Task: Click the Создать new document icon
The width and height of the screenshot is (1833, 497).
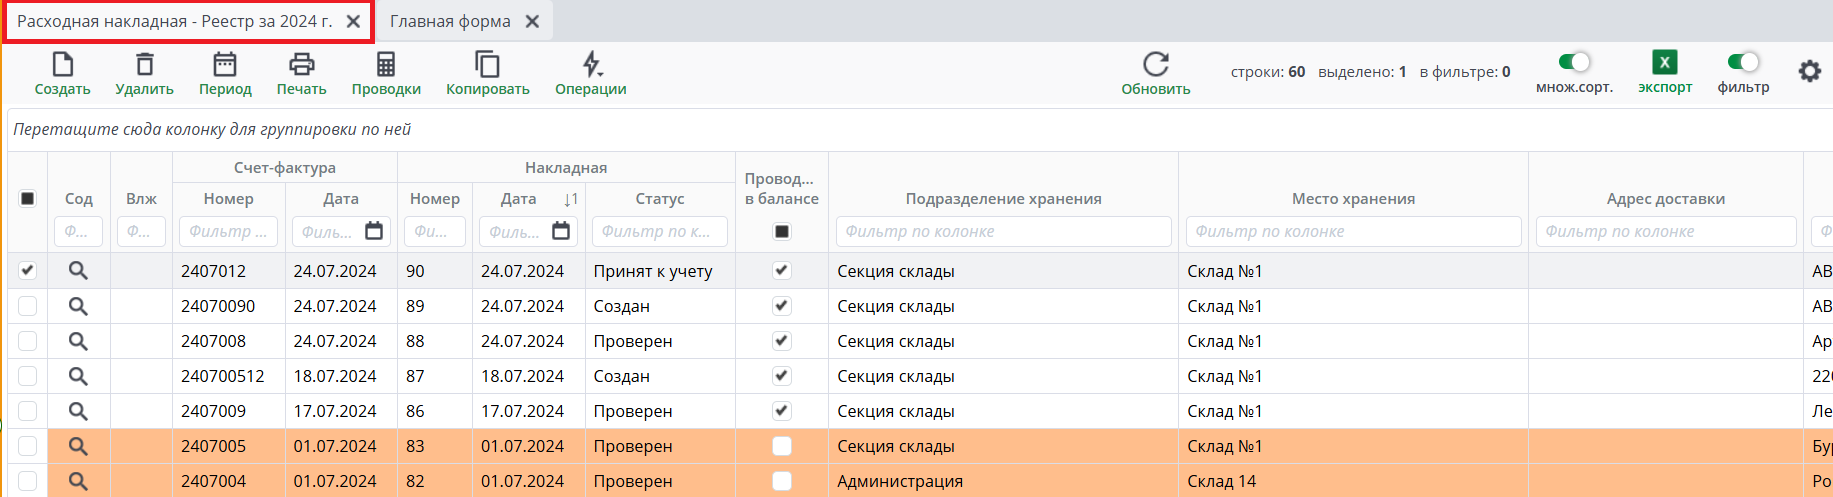Action: click(62, 65)
